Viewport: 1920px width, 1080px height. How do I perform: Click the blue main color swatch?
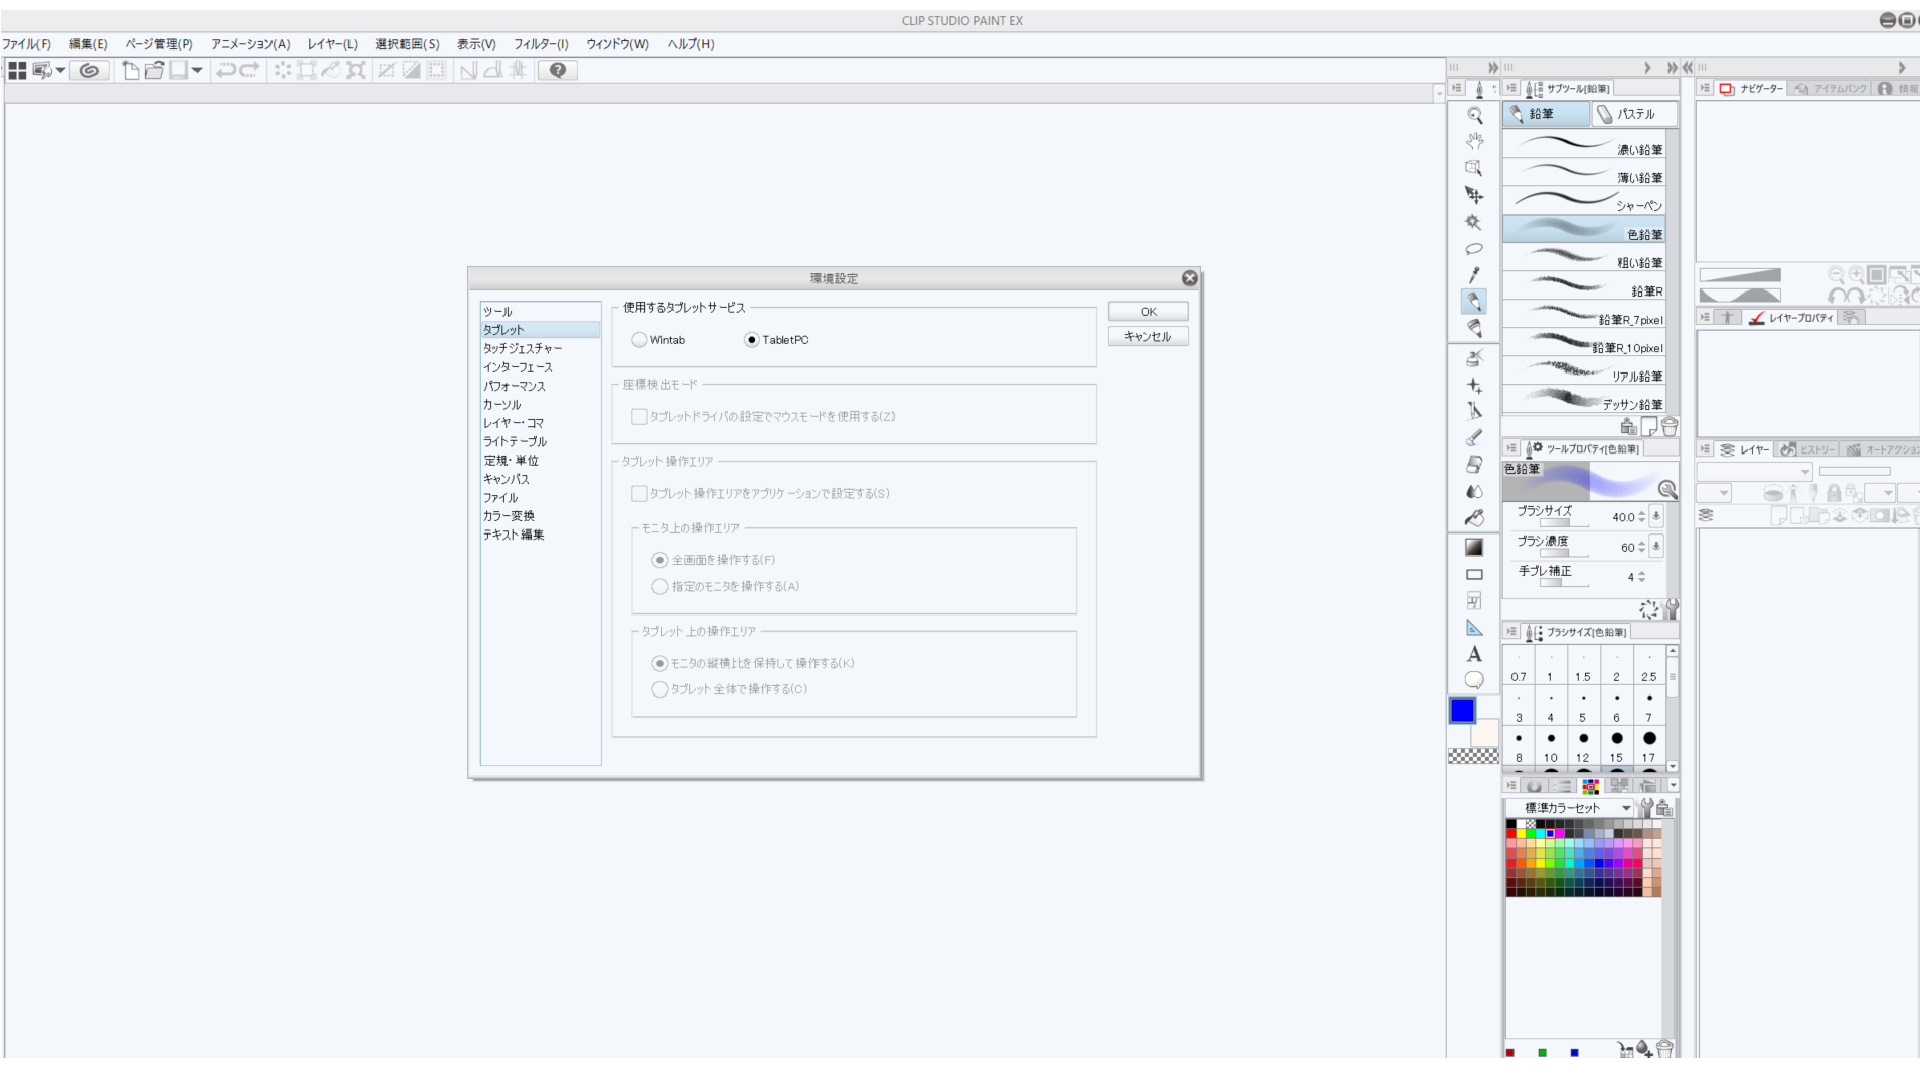click(1462, 710)
